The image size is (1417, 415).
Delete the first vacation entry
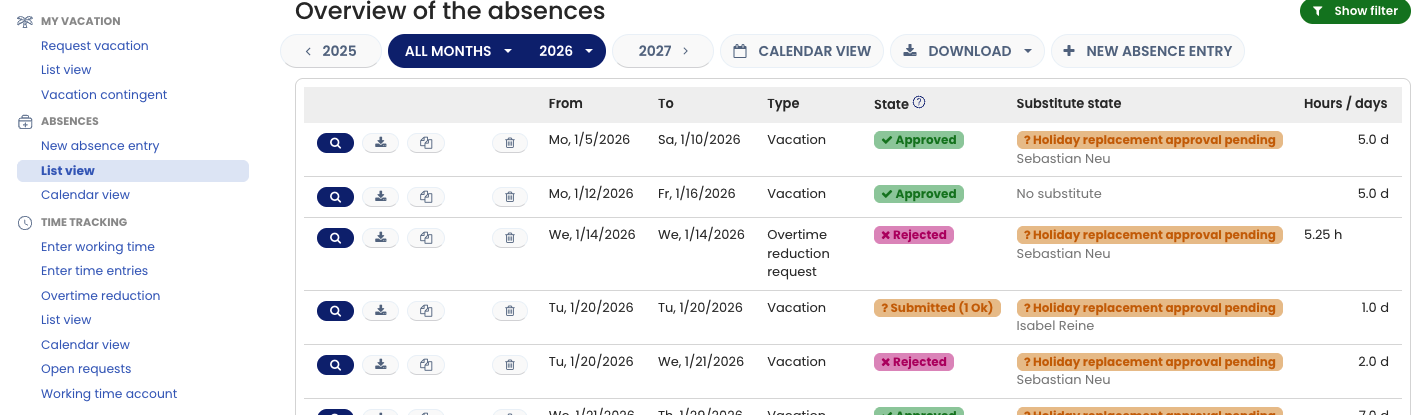click(x=509, y=143)
